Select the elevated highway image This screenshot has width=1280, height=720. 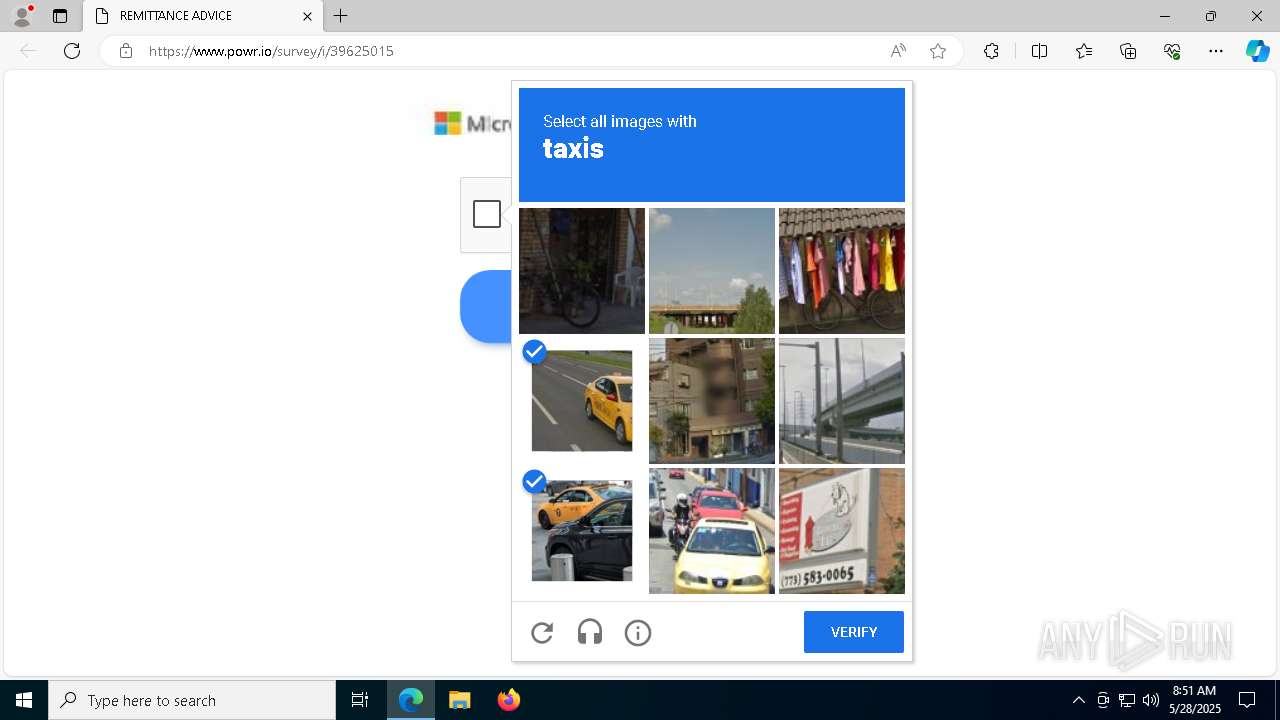pos(842,401)
